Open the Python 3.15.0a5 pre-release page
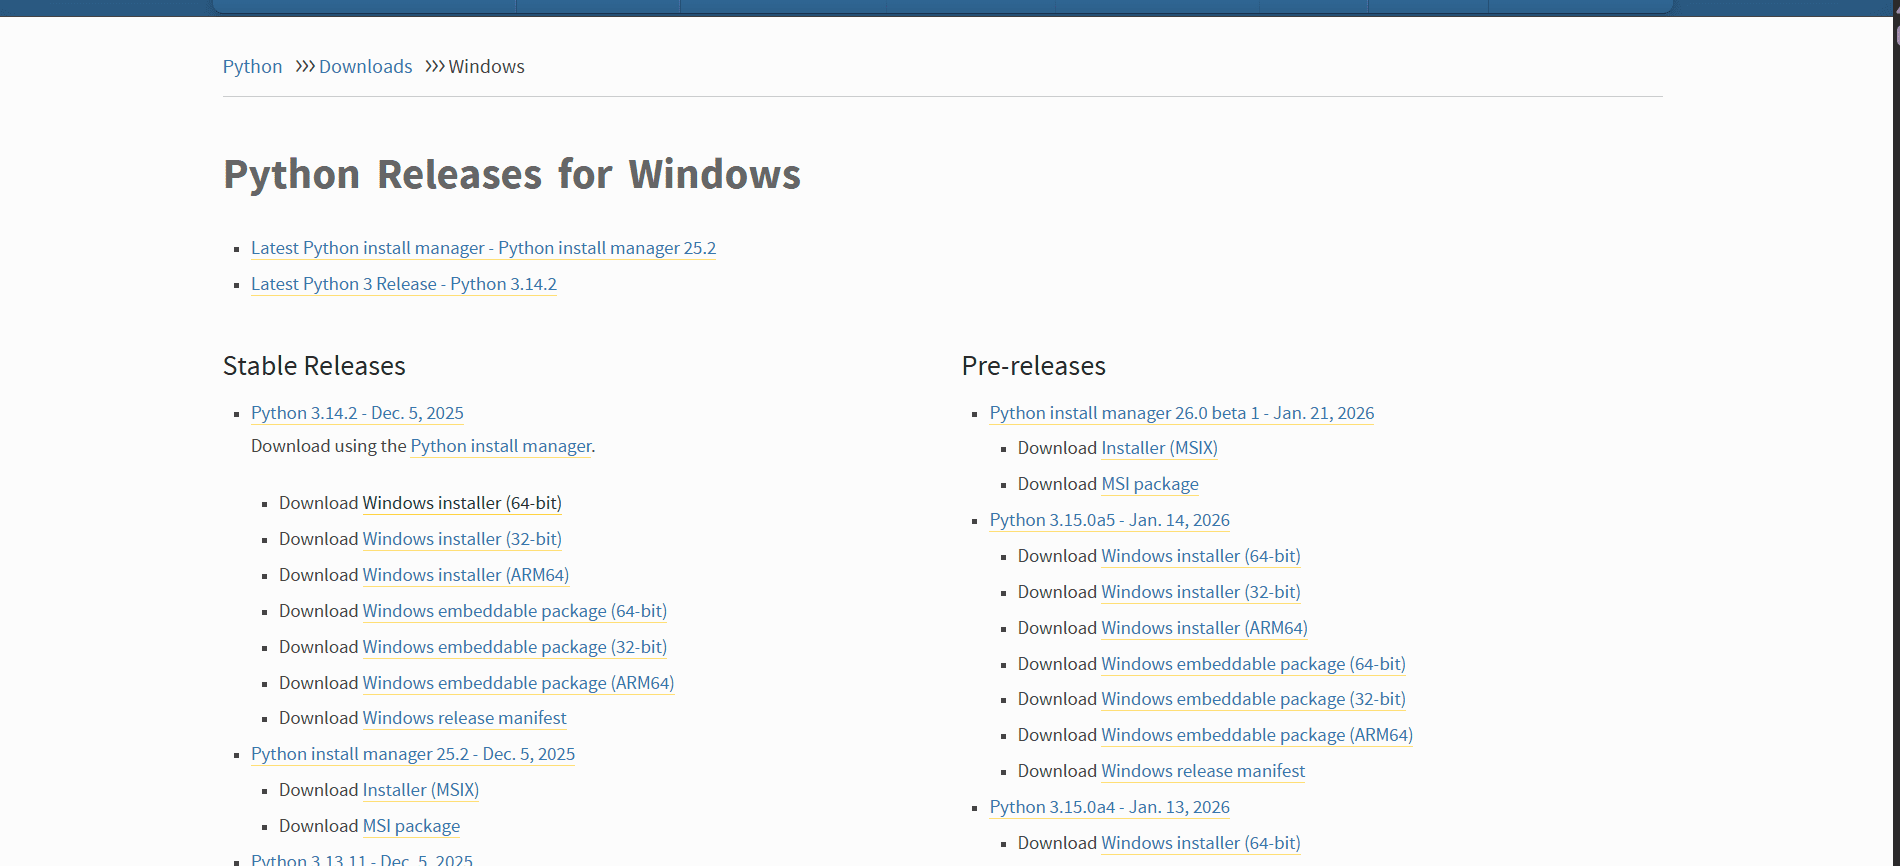 pyautogui.click(x=1109, y=520)
